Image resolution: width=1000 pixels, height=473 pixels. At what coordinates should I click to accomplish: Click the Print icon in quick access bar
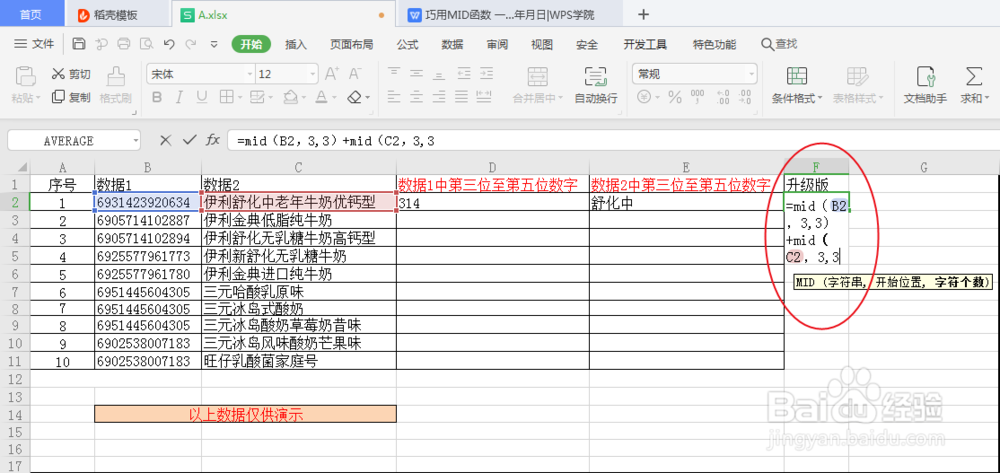coord(124,44)
